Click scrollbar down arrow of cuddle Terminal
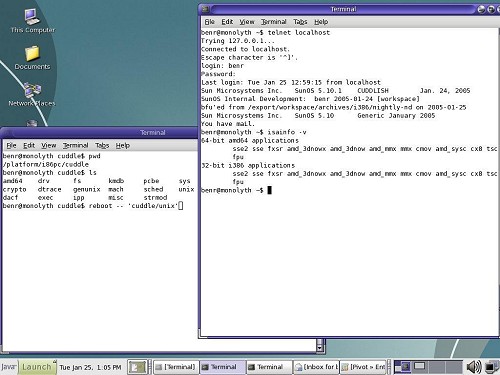500x375 pixels. tap(320, 348)
